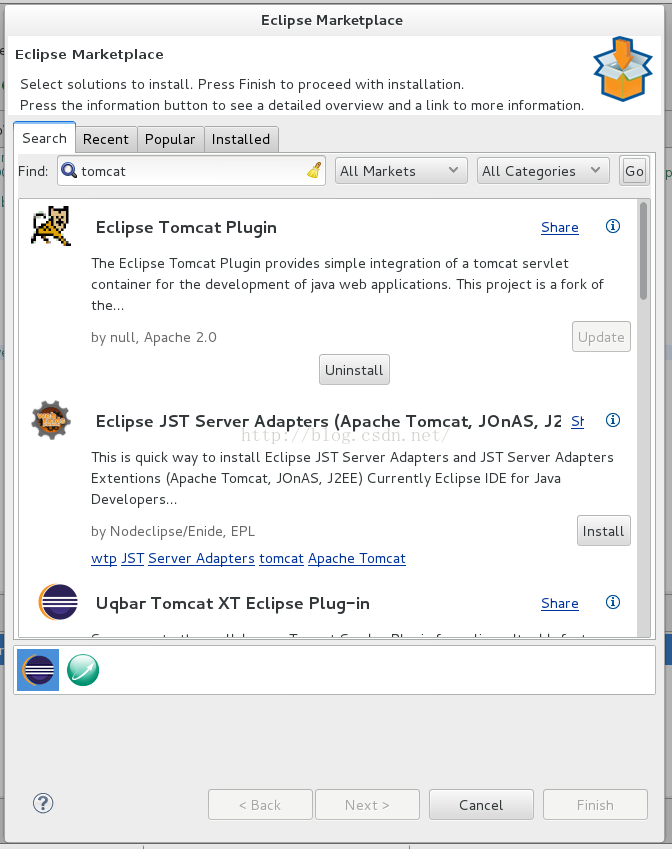This screenshot has width=672, height=849.
Task: Click the Uqbar Tomcat XT Eclipse Plug-in title
Action: (233, 603)
